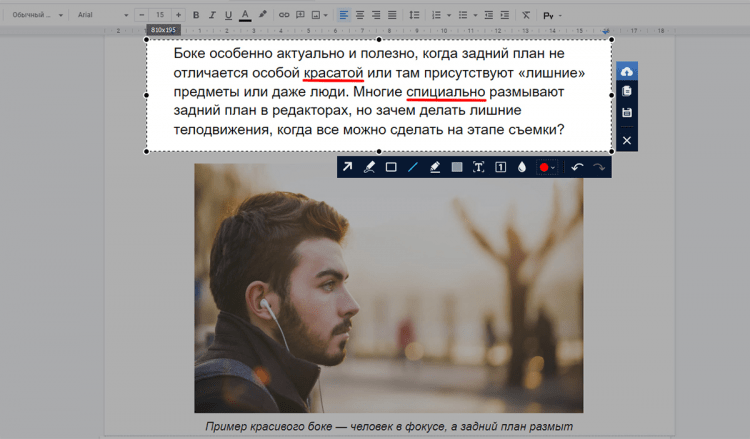
Task: Upload the screenshot to the cloud
Action: [x=627, y=72]
